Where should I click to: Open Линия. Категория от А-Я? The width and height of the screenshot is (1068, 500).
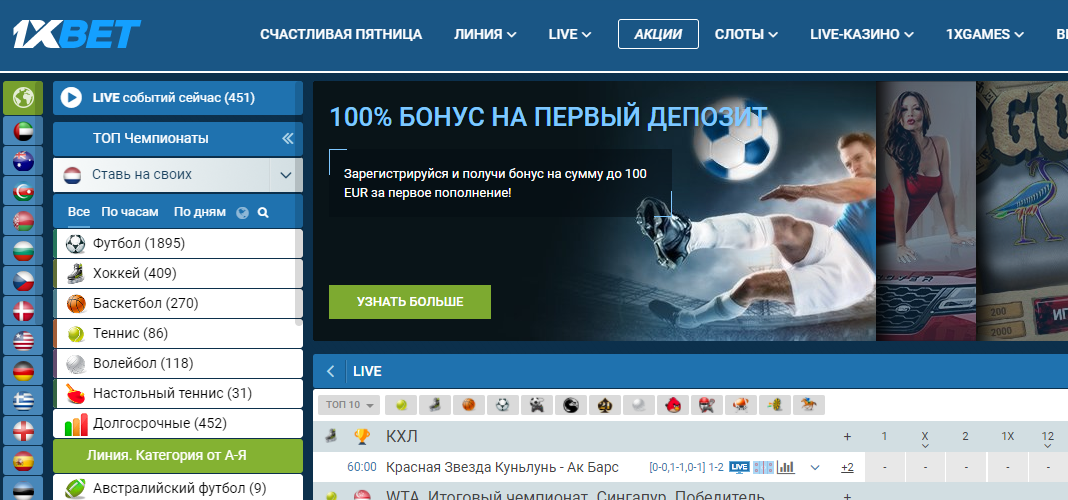pos(178,455)
